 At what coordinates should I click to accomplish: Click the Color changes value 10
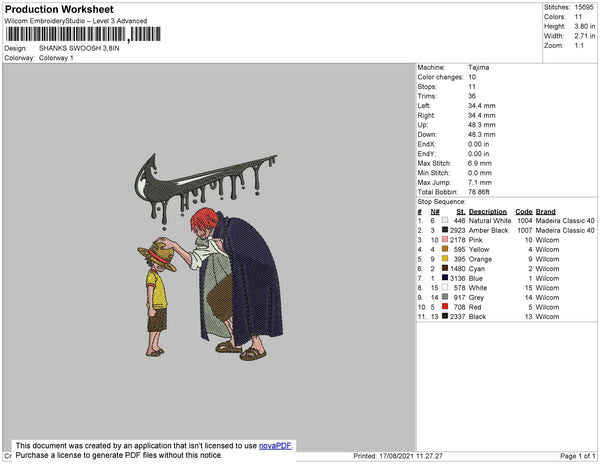472,77
